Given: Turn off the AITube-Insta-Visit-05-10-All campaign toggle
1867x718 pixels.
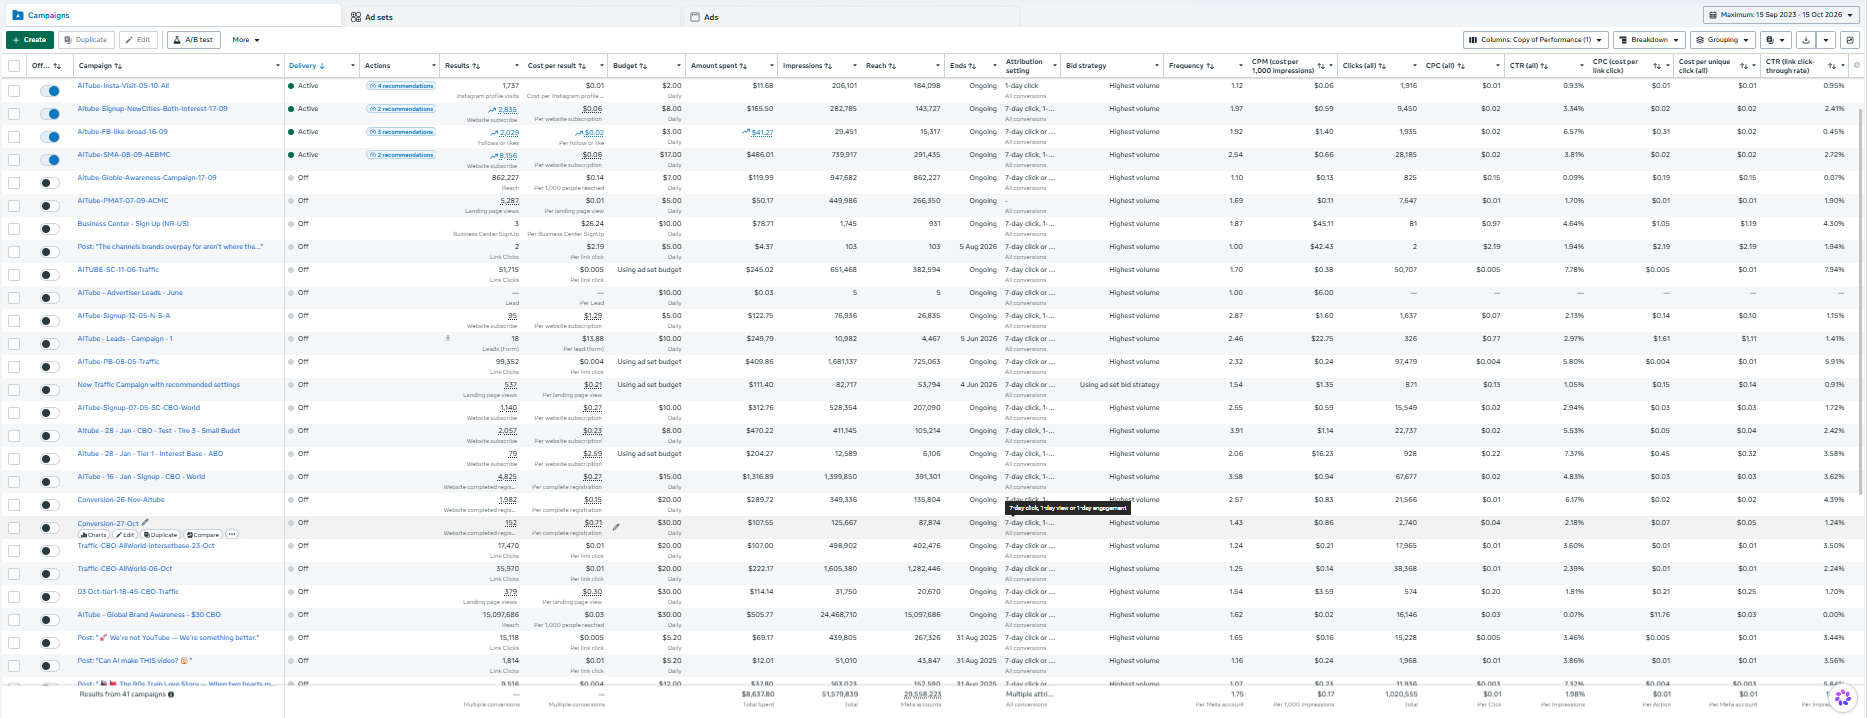Looking at the screenshot, I should [49, 90].
